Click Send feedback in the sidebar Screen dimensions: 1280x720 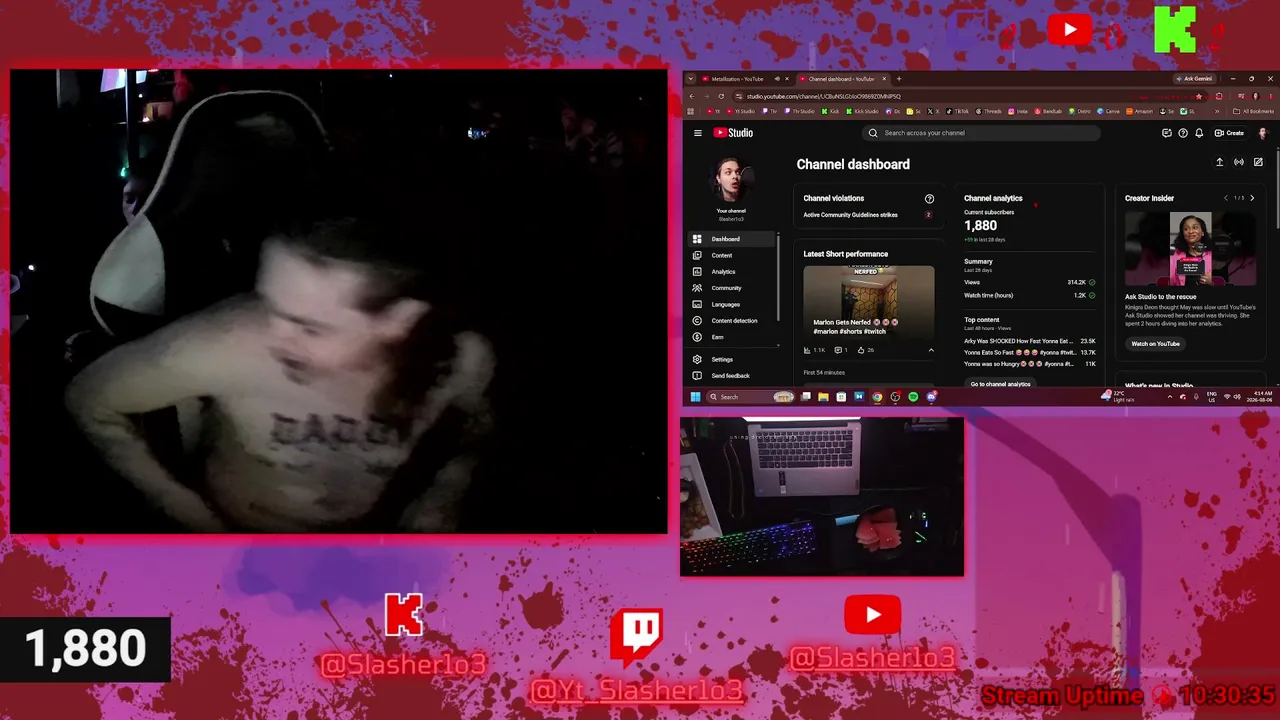pos(733,376)
